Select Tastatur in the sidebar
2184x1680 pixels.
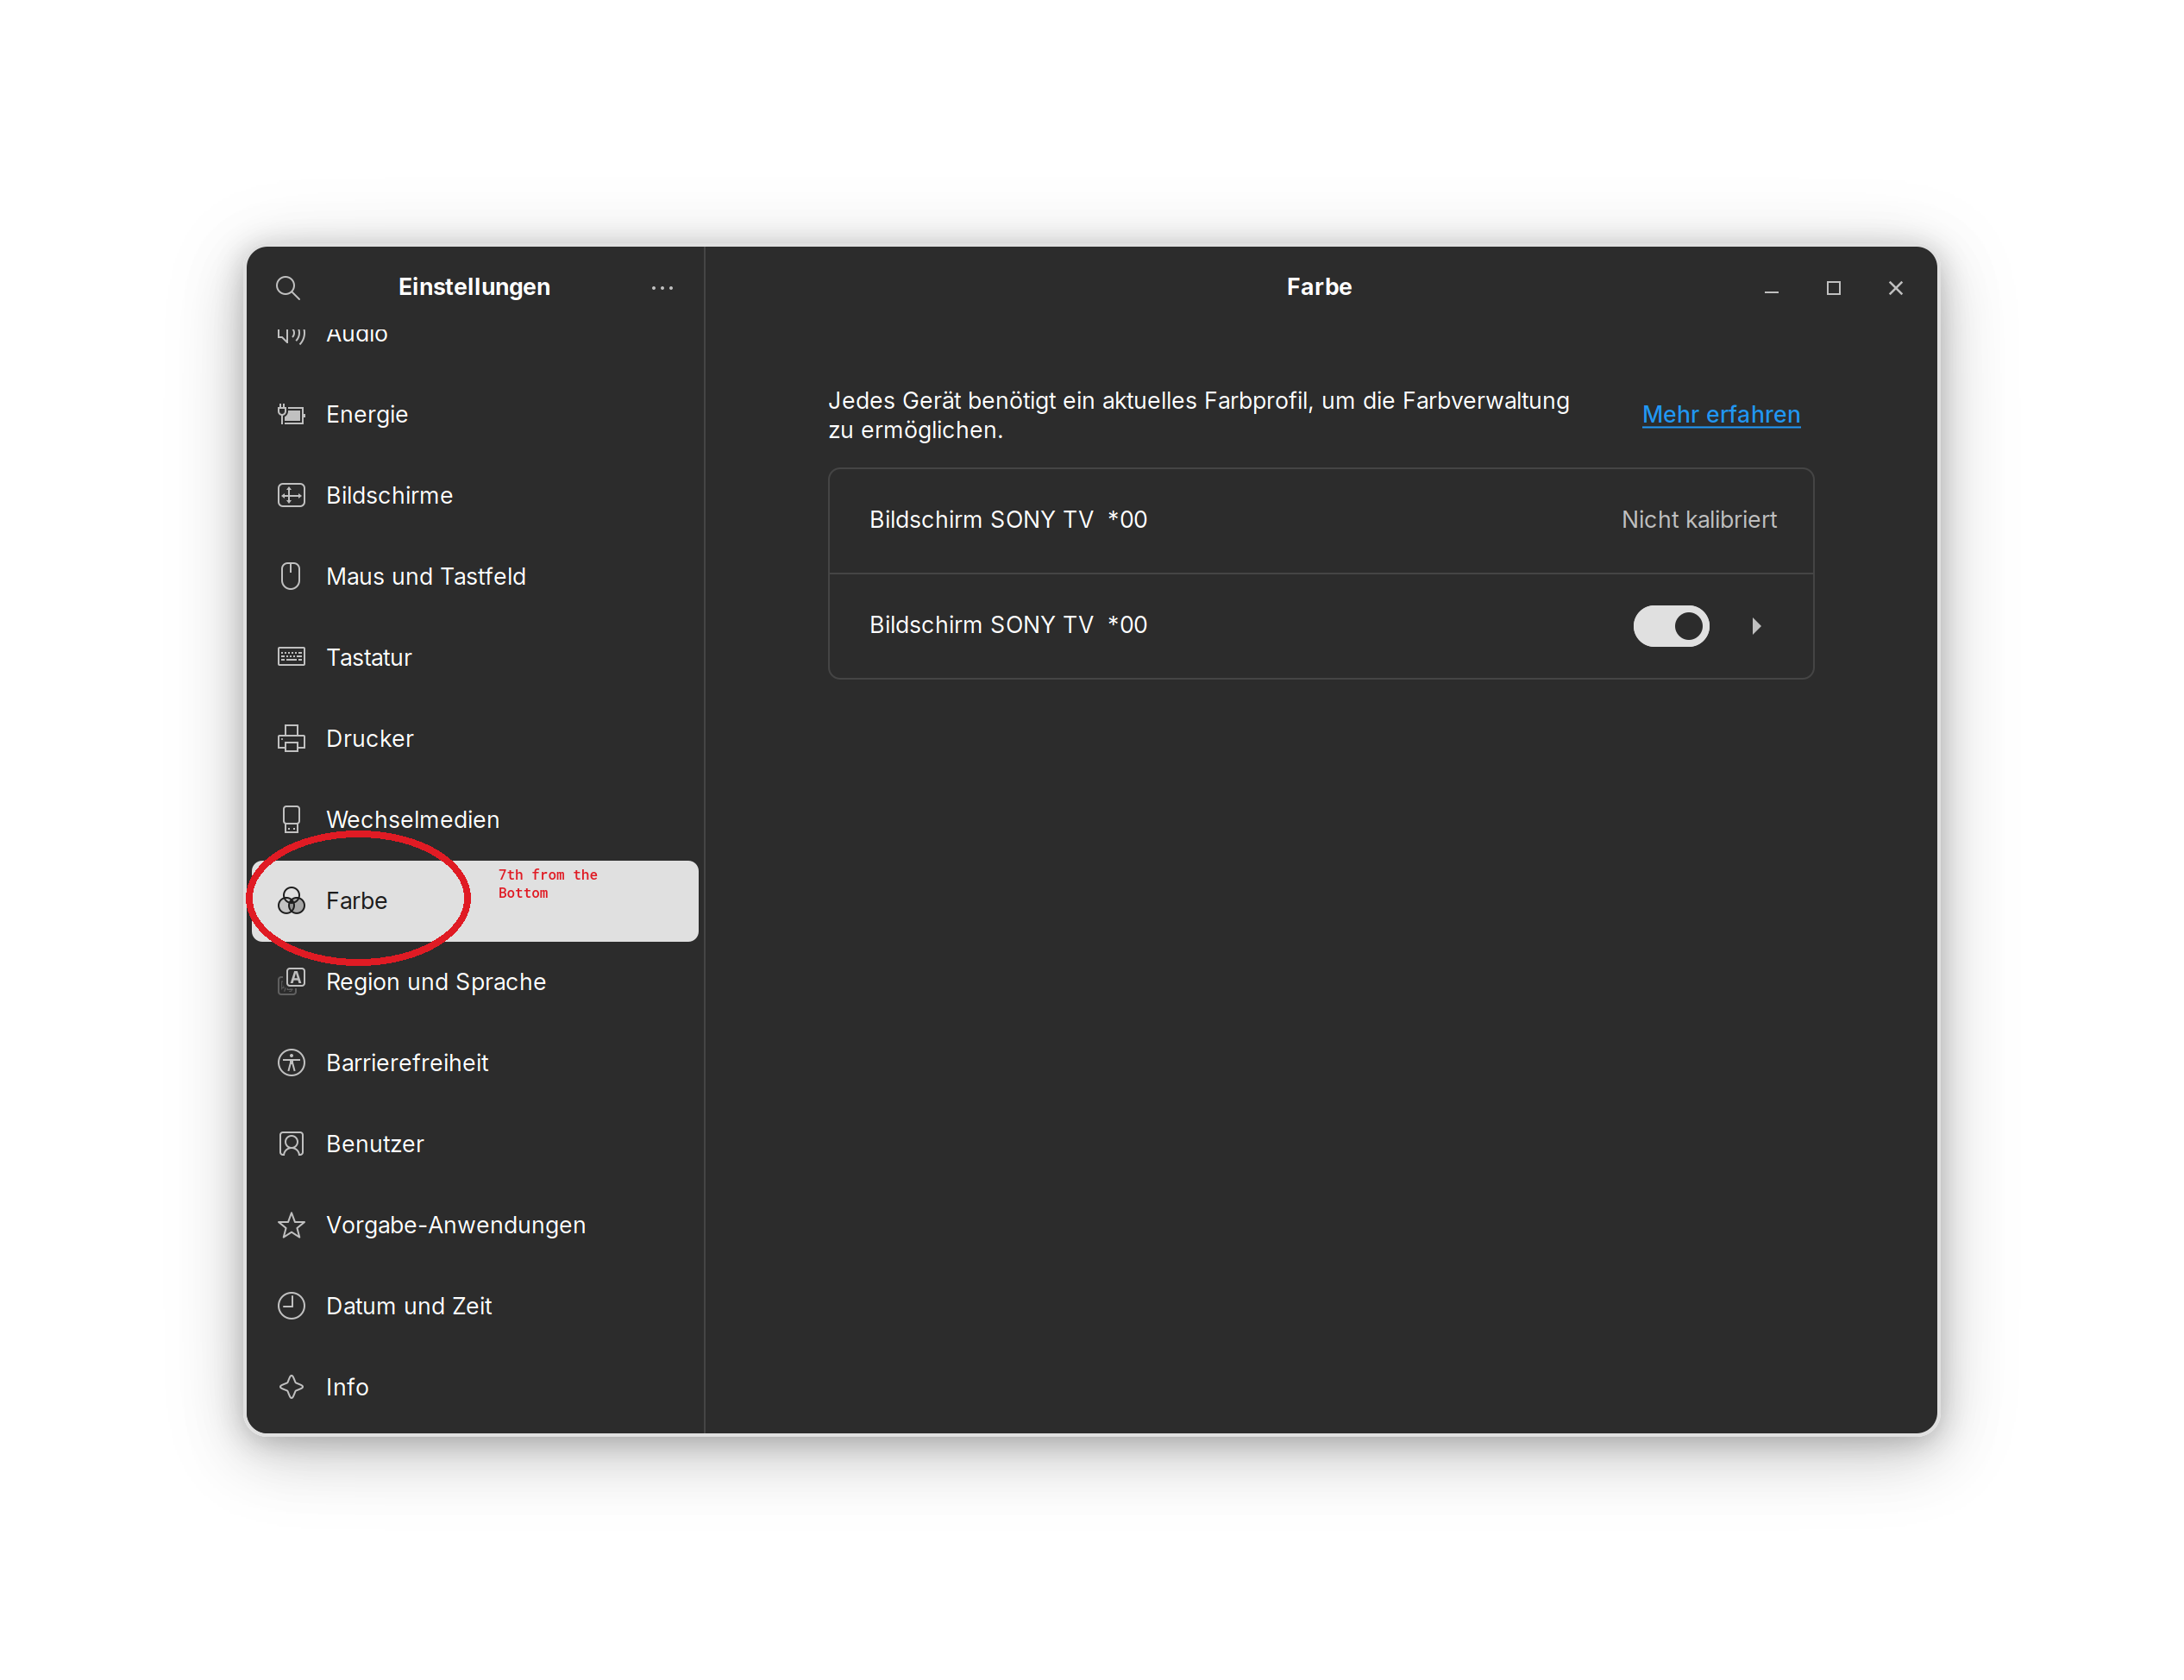(475, 657)
